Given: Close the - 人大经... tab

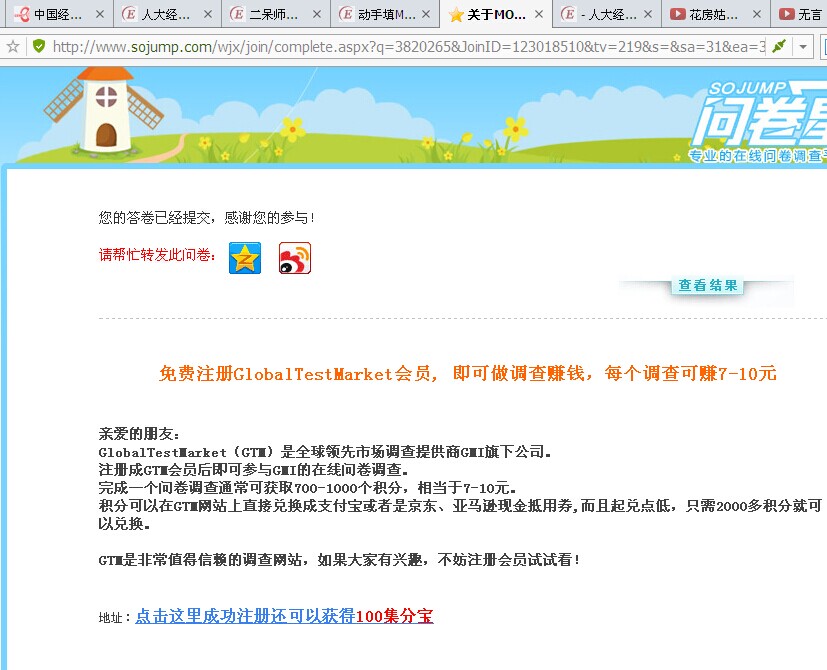Looking at the screenshot, I should 648,14.
